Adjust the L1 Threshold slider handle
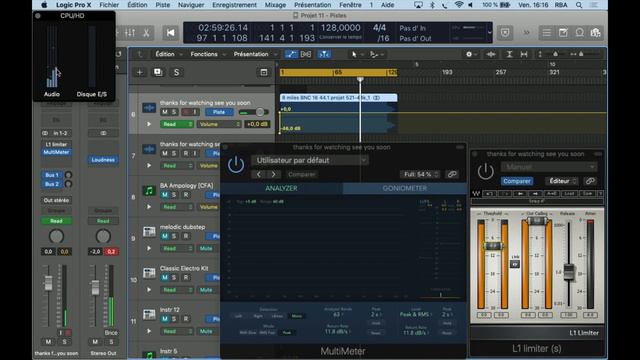640x360 pixels. pyautogui.click(x=493, y=246)
